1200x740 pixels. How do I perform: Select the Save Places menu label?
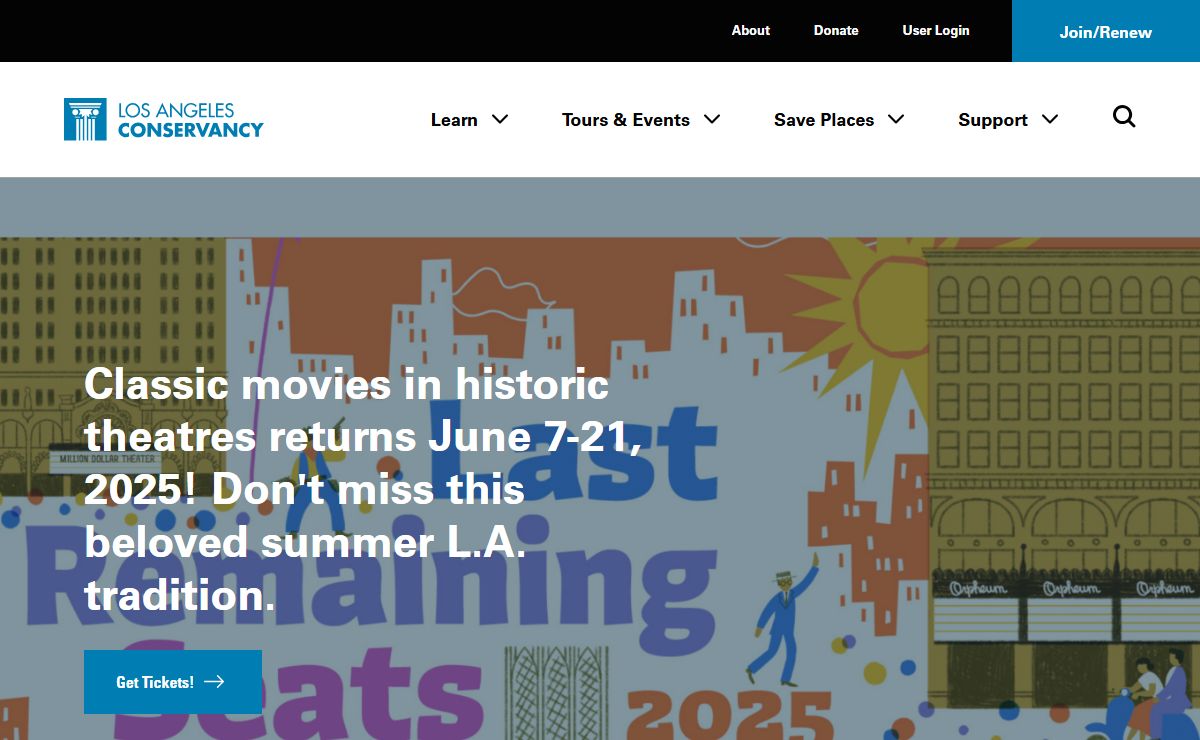pos(823,120)
